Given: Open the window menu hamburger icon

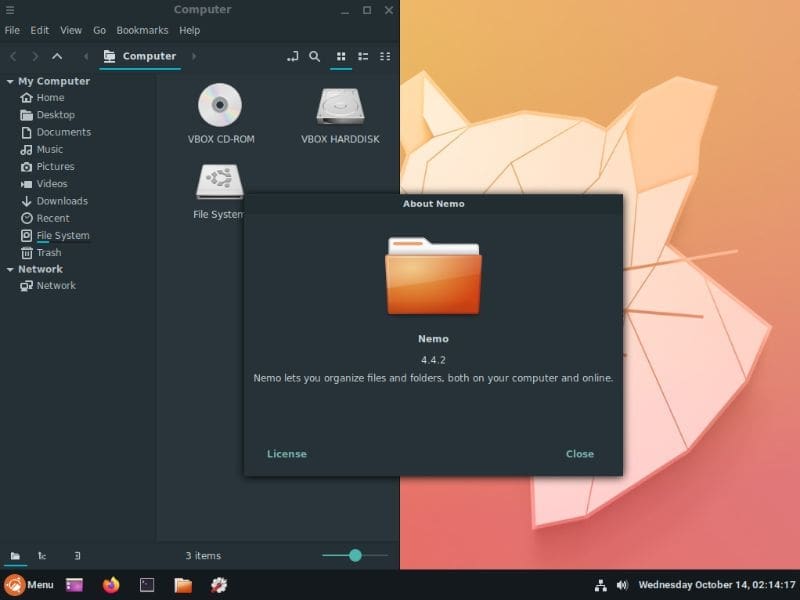Looking at the screenshot, I should (10, 10).
